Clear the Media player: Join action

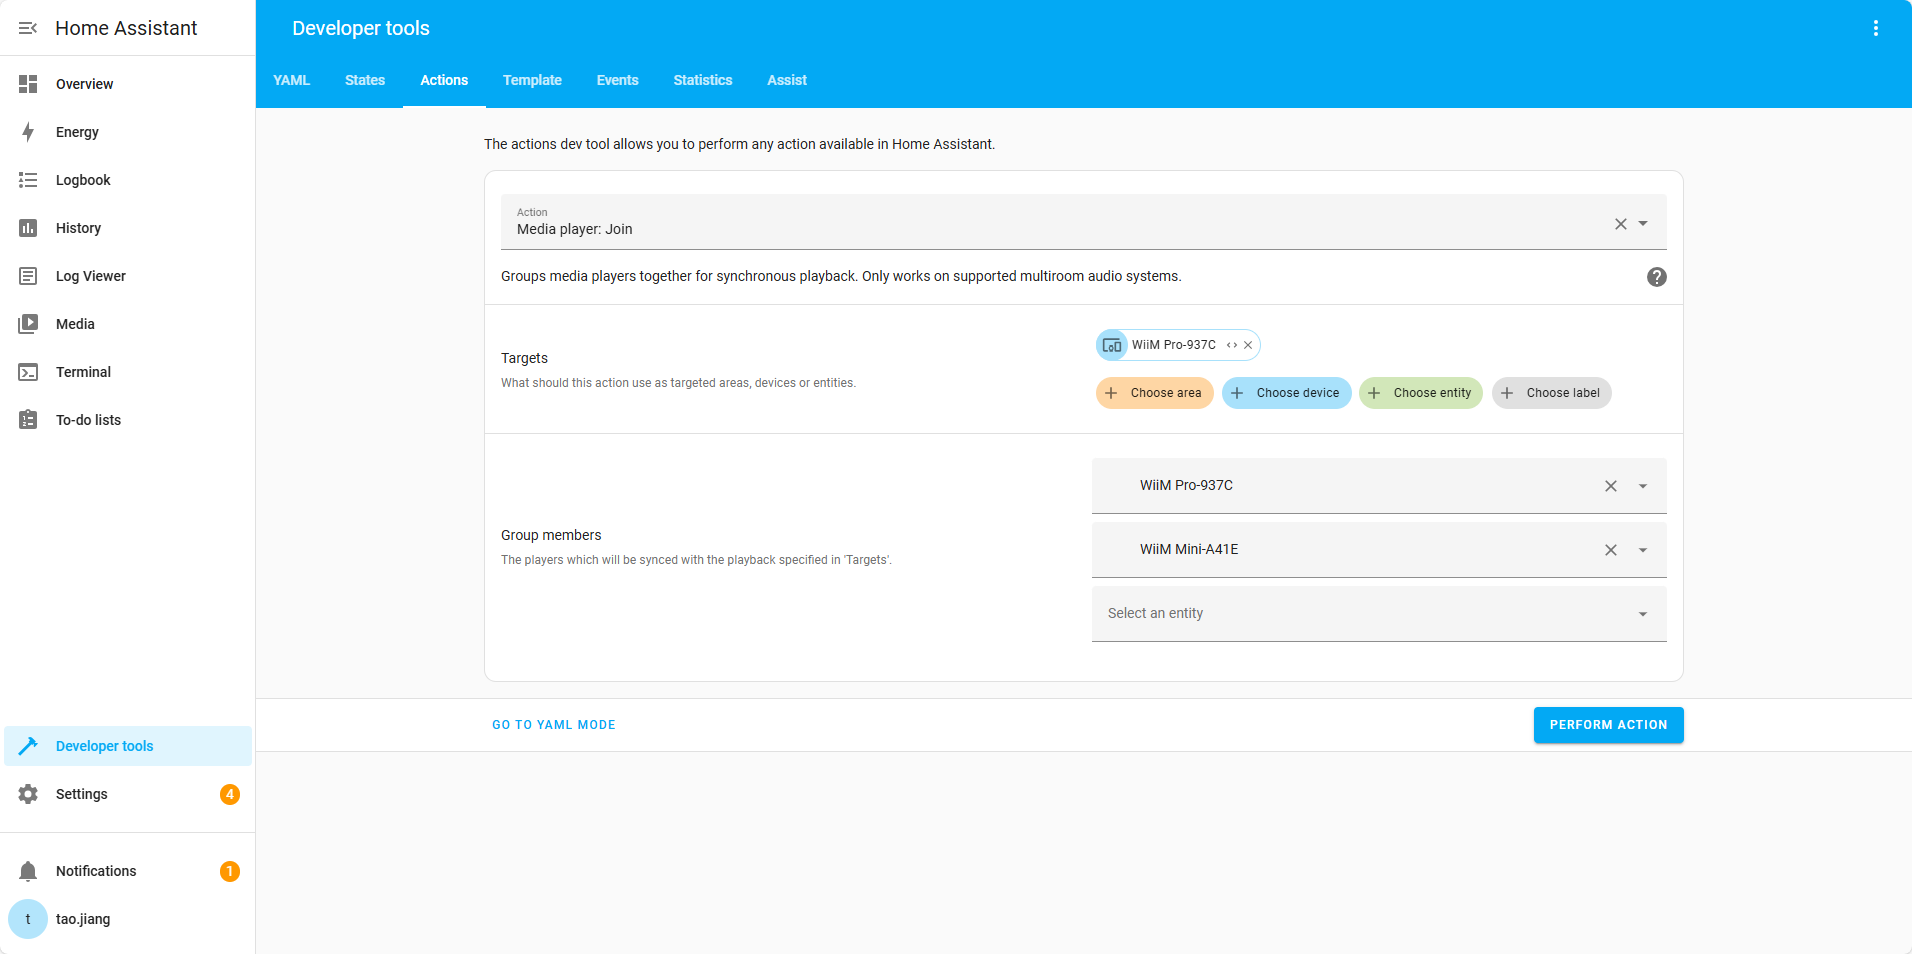coord(1621,224)
